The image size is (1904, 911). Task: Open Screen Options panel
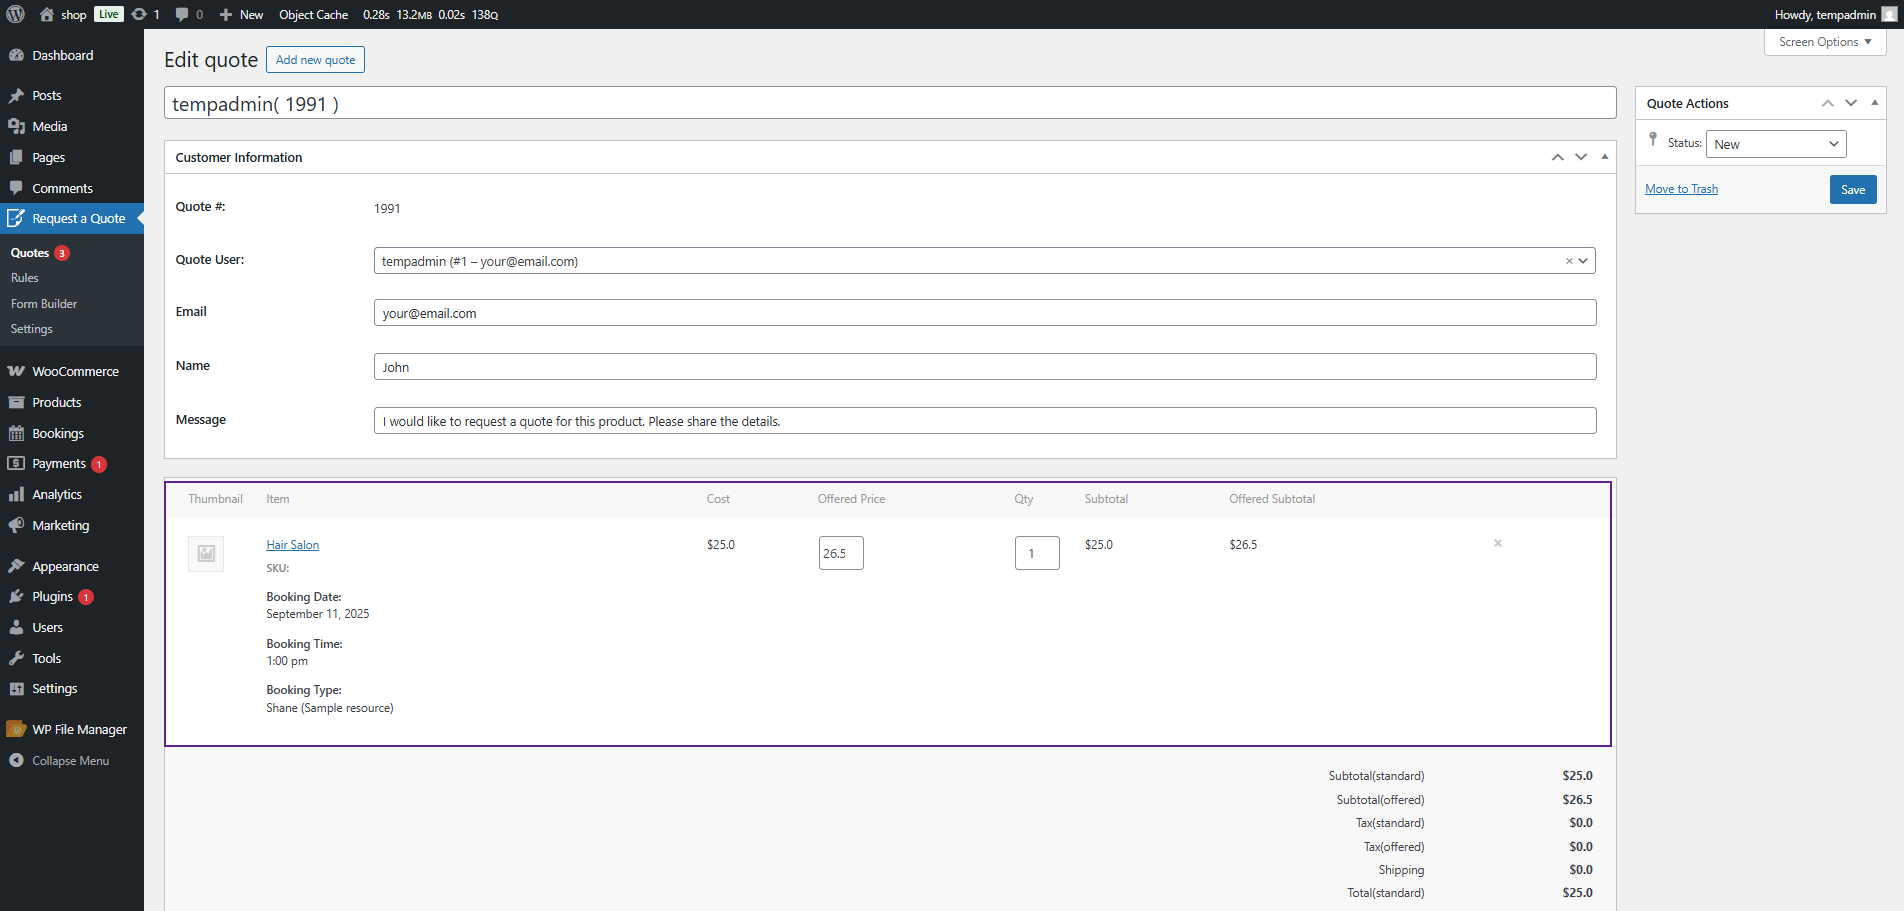(1824, 42)
